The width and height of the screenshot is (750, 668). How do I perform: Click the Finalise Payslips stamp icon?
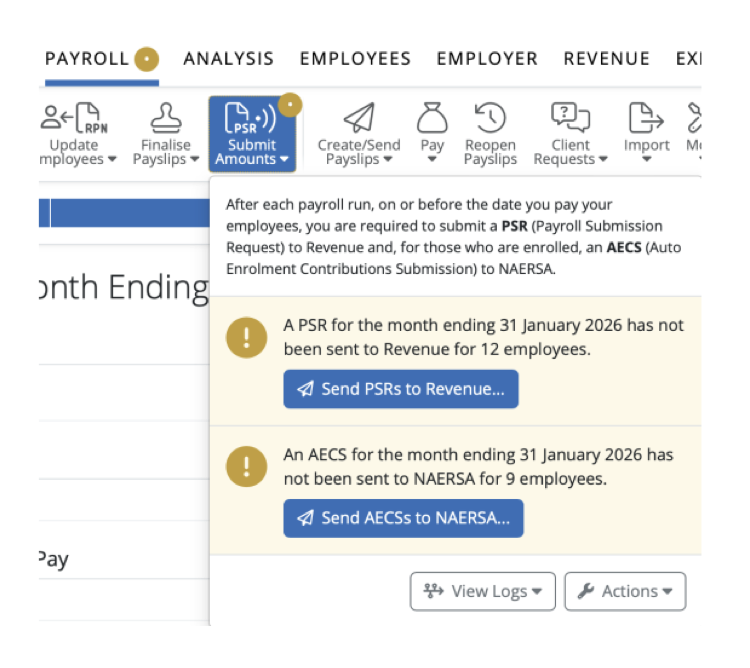click(x=165, y=118)
